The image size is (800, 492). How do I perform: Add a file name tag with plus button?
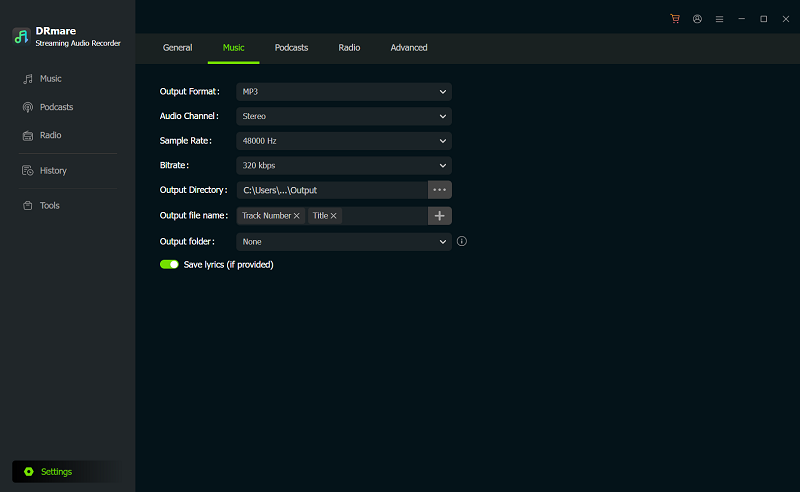click(439, 216)
